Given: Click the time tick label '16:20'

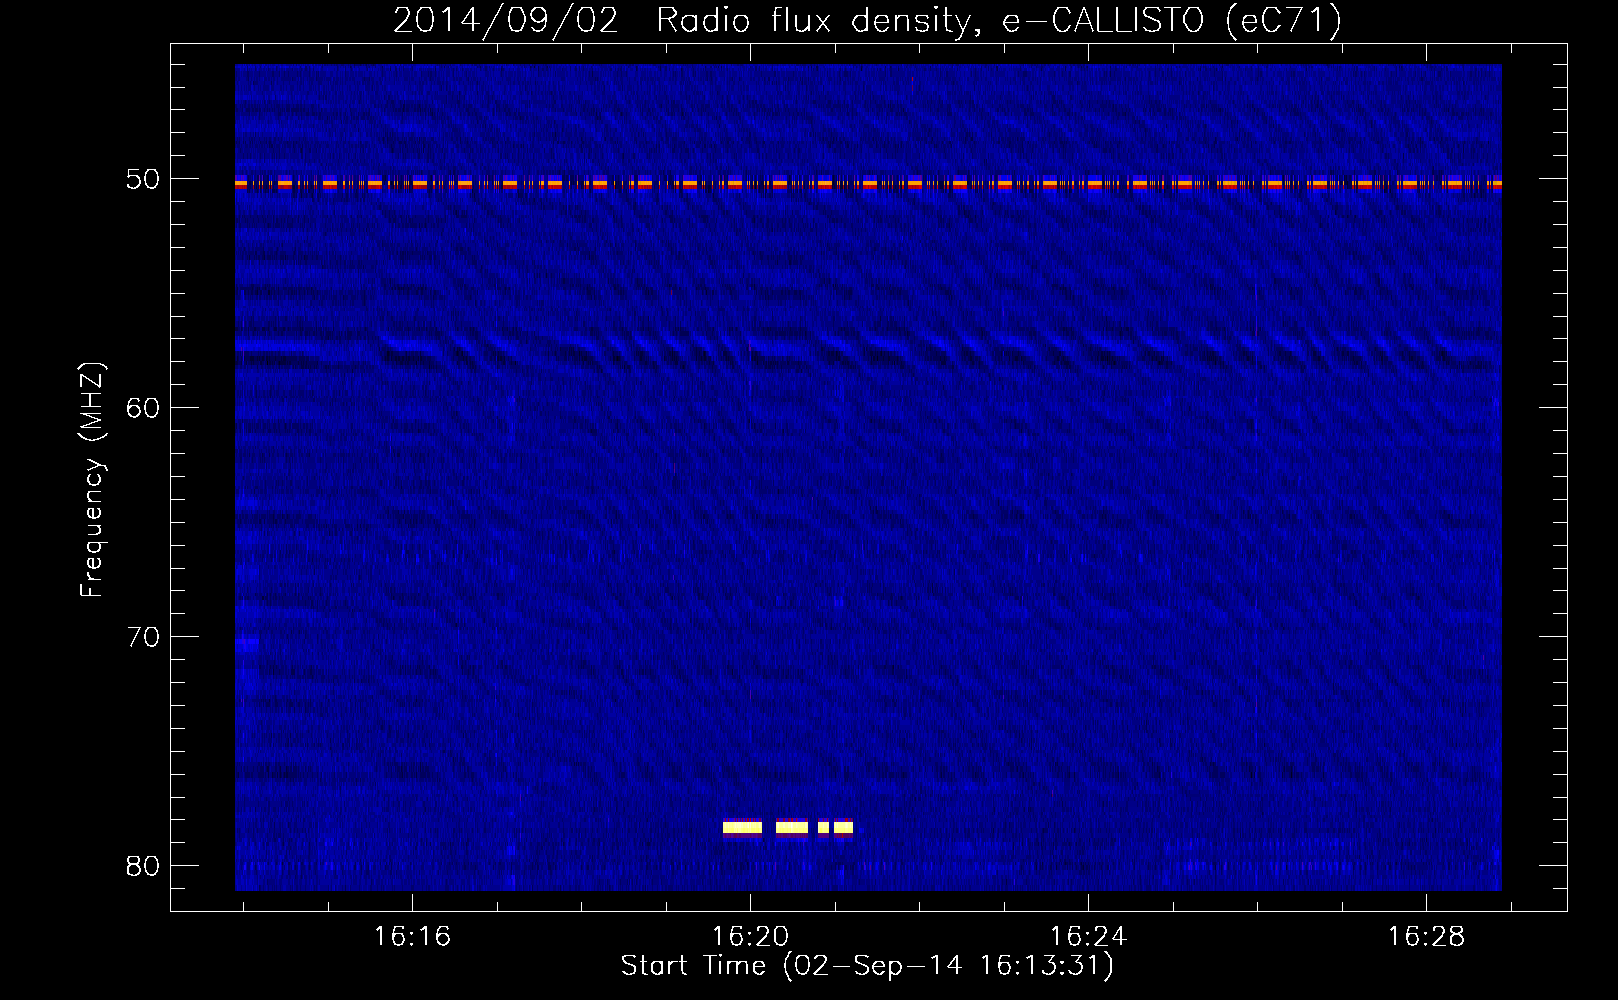Looking at the screenshot, I should click(750, 936).
